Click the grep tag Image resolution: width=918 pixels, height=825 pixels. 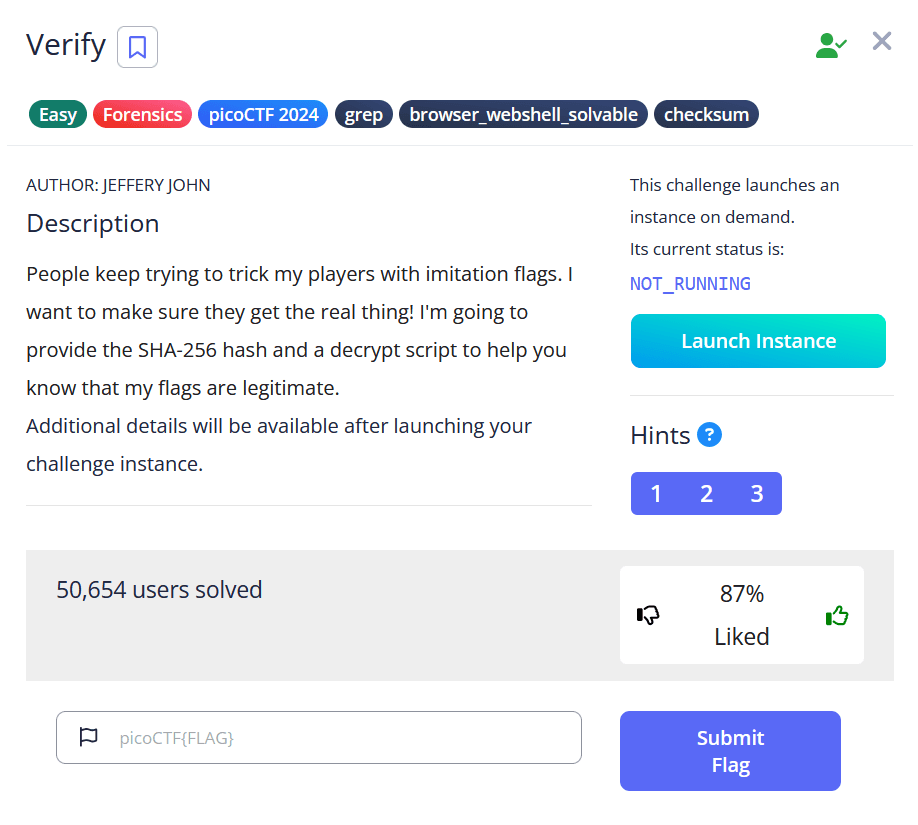(x=363, y=113)
